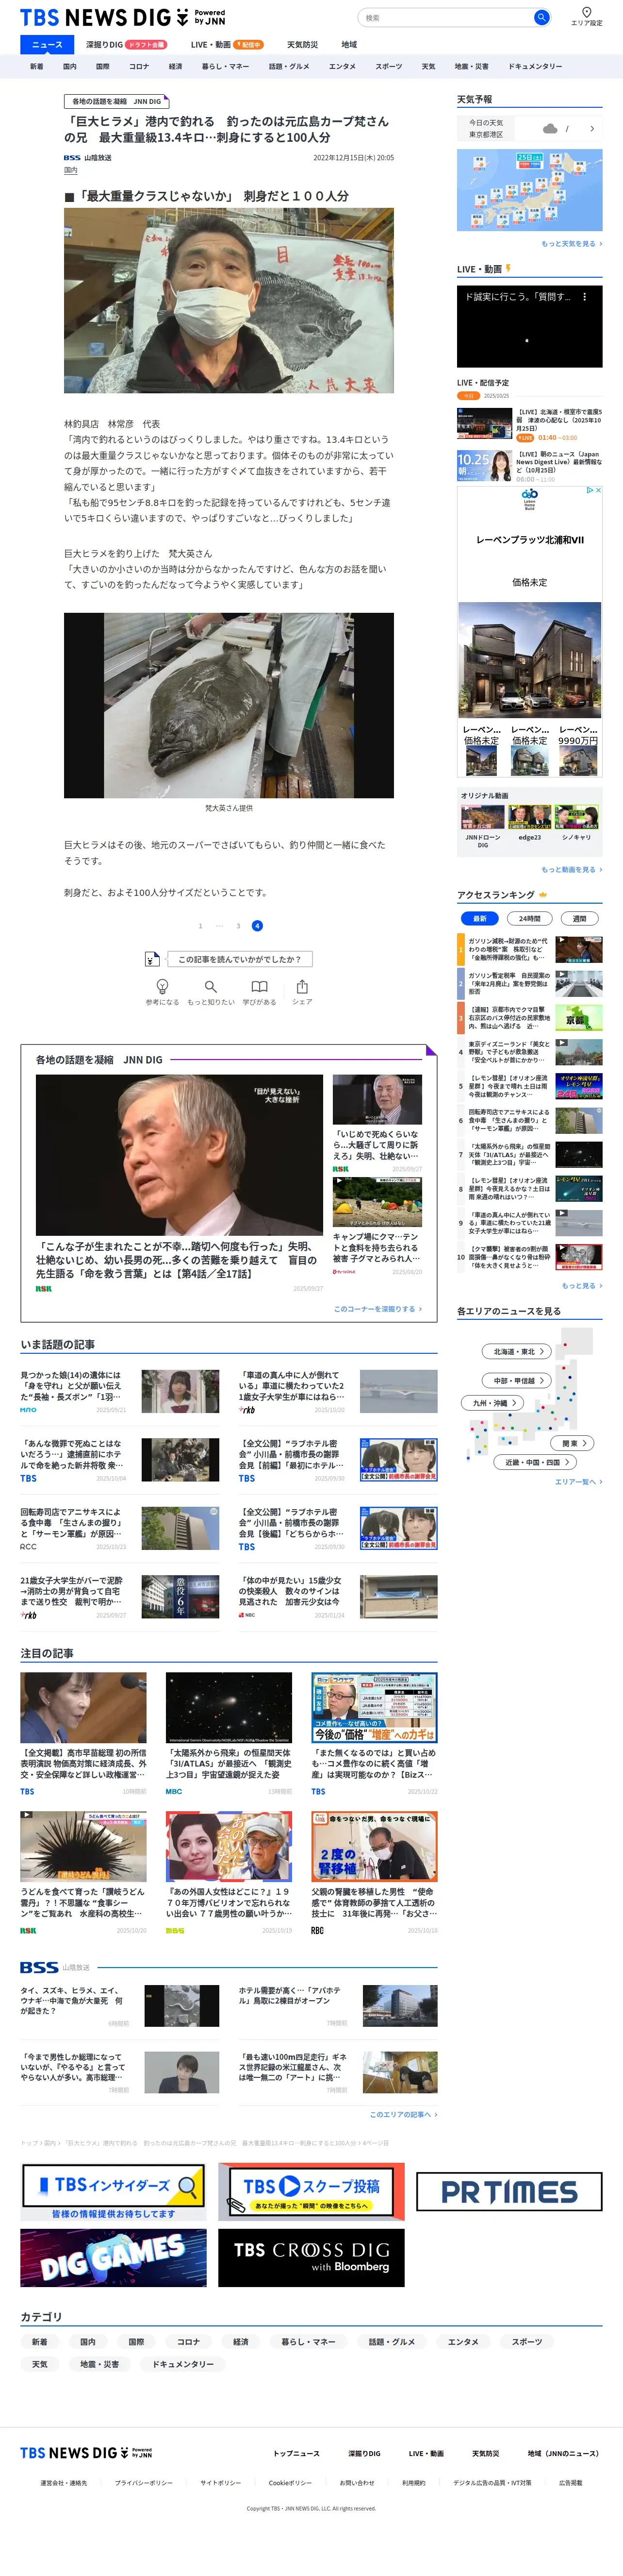This screenshot has width=623, height=2576.
Task: Click the TBS スクープ投稿 banner
Action: tap(311, 2191)
